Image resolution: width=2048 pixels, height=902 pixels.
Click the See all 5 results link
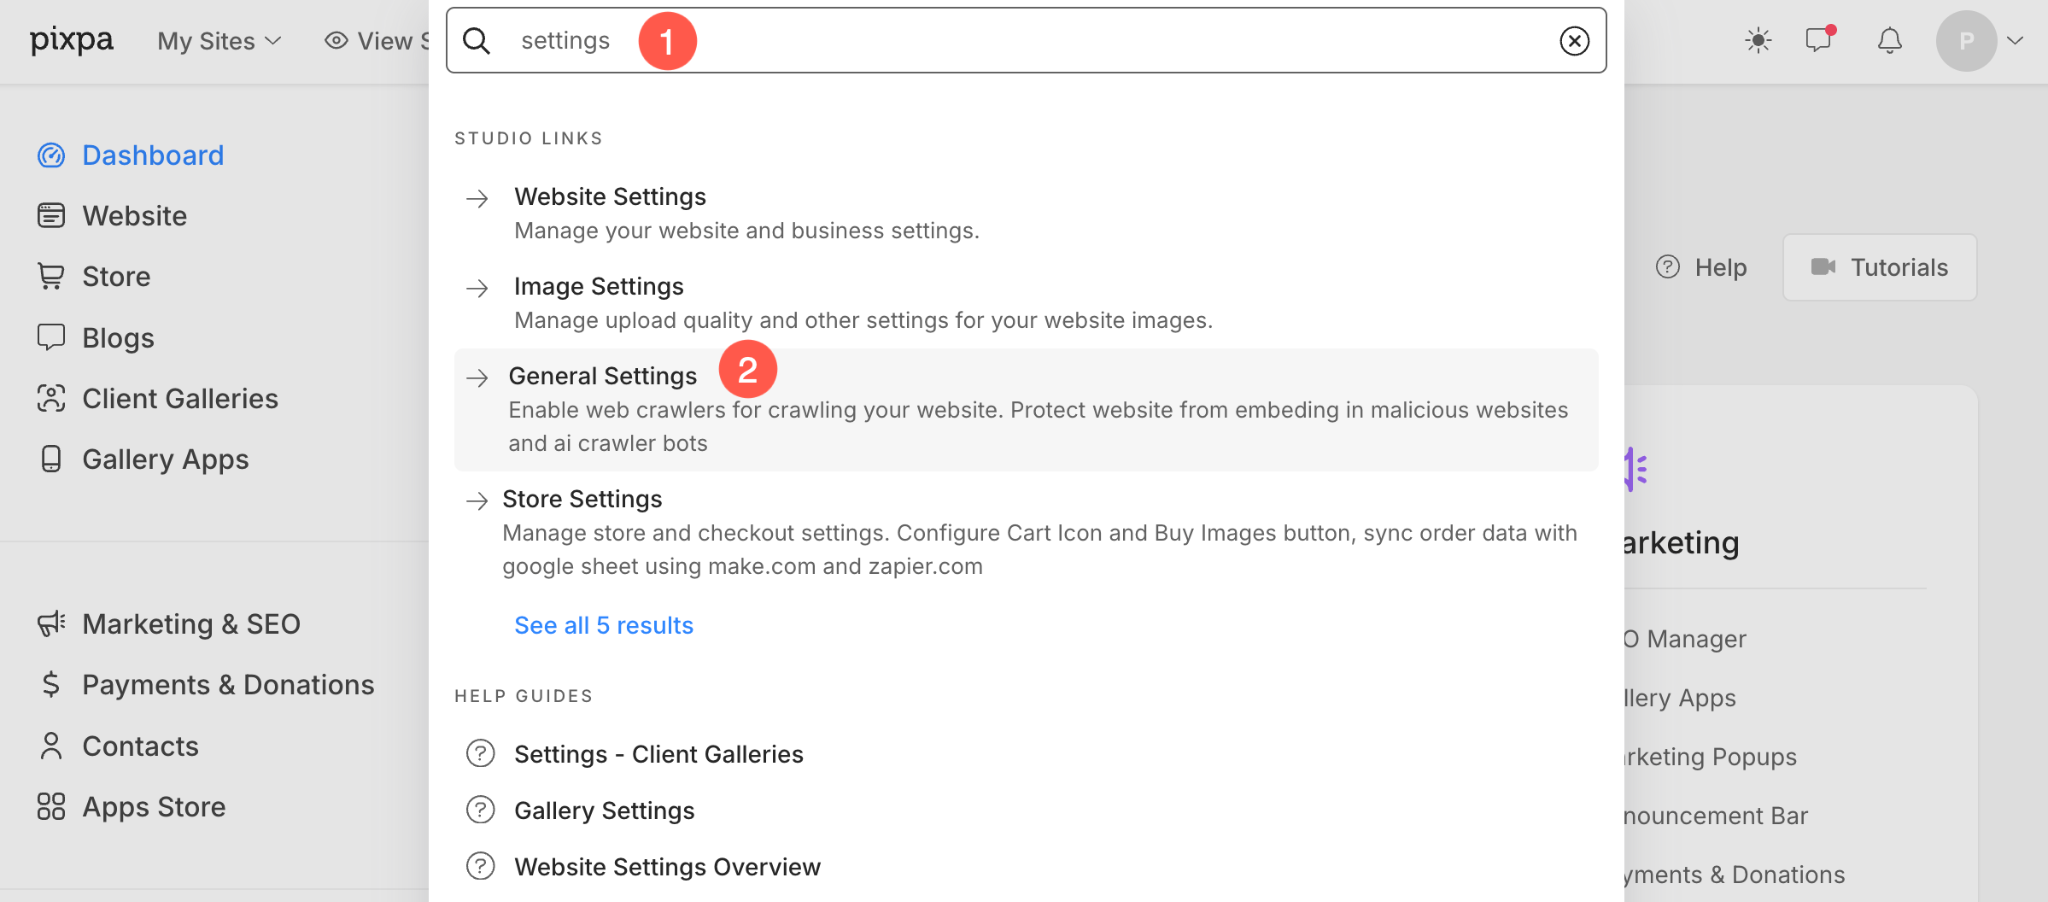(603, 625)
